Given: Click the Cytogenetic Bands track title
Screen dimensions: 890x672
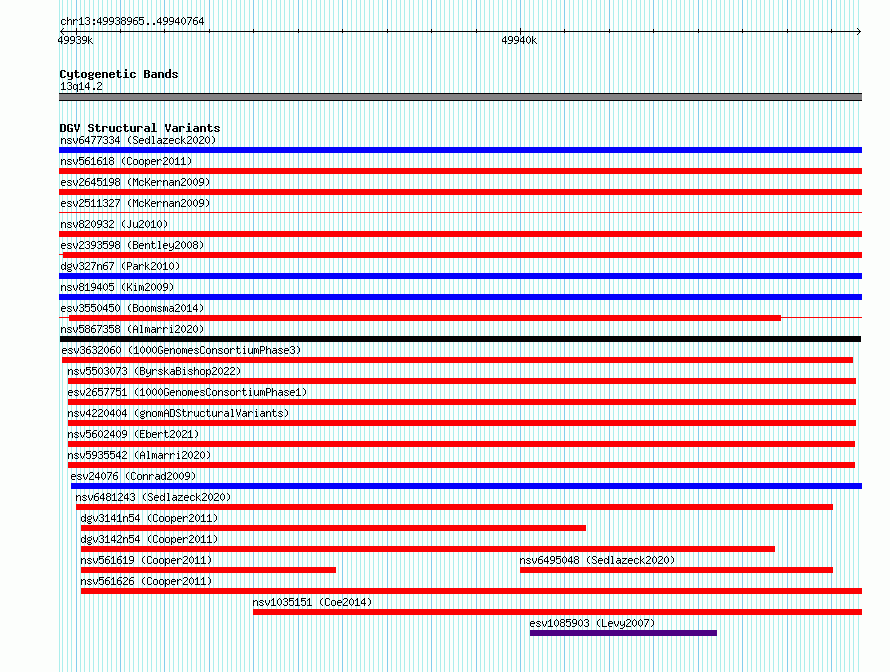Looking at the screenshot, I should point(119,74).
